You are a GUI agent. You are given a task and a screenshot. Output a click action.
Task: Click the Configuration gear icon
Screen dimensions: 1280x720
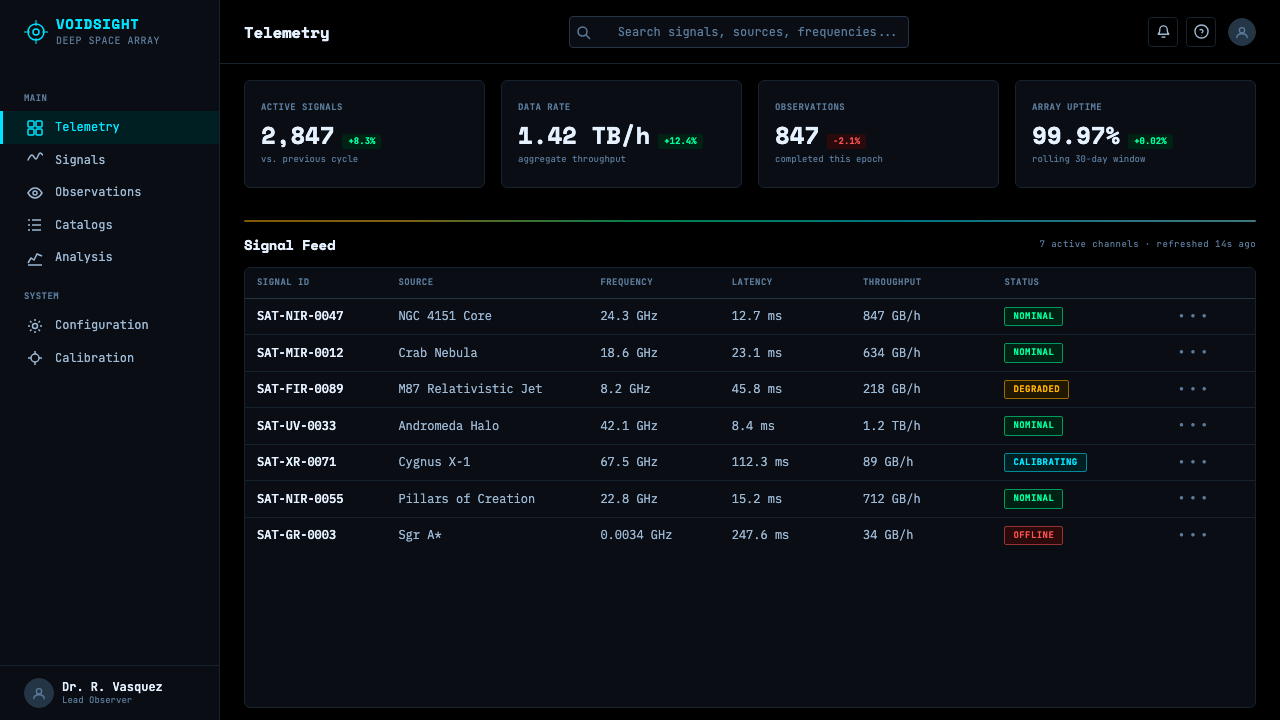[35, 325]
